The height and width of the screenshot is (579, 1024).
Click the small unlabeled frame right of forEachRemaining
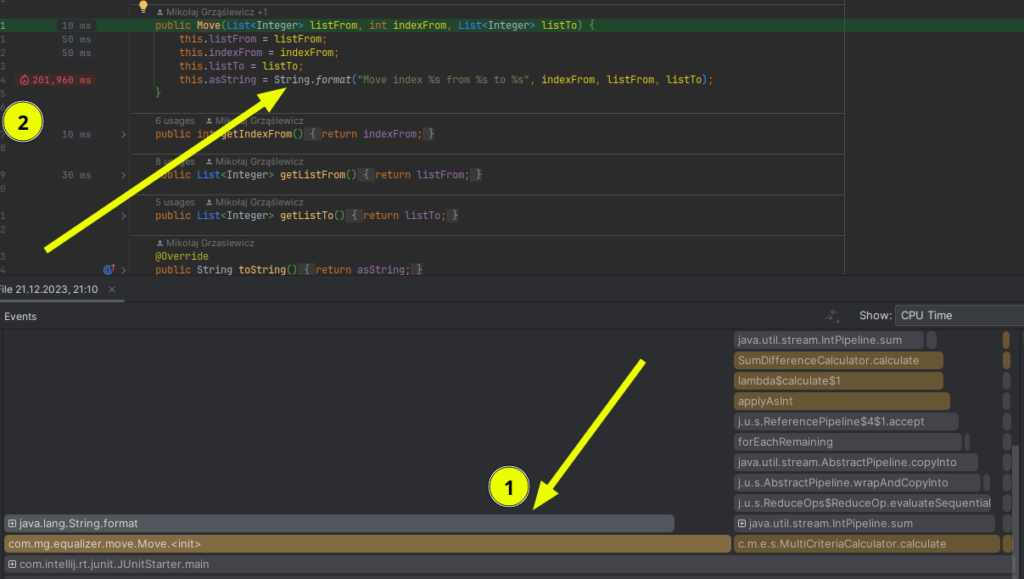click(x=967, y=442)
